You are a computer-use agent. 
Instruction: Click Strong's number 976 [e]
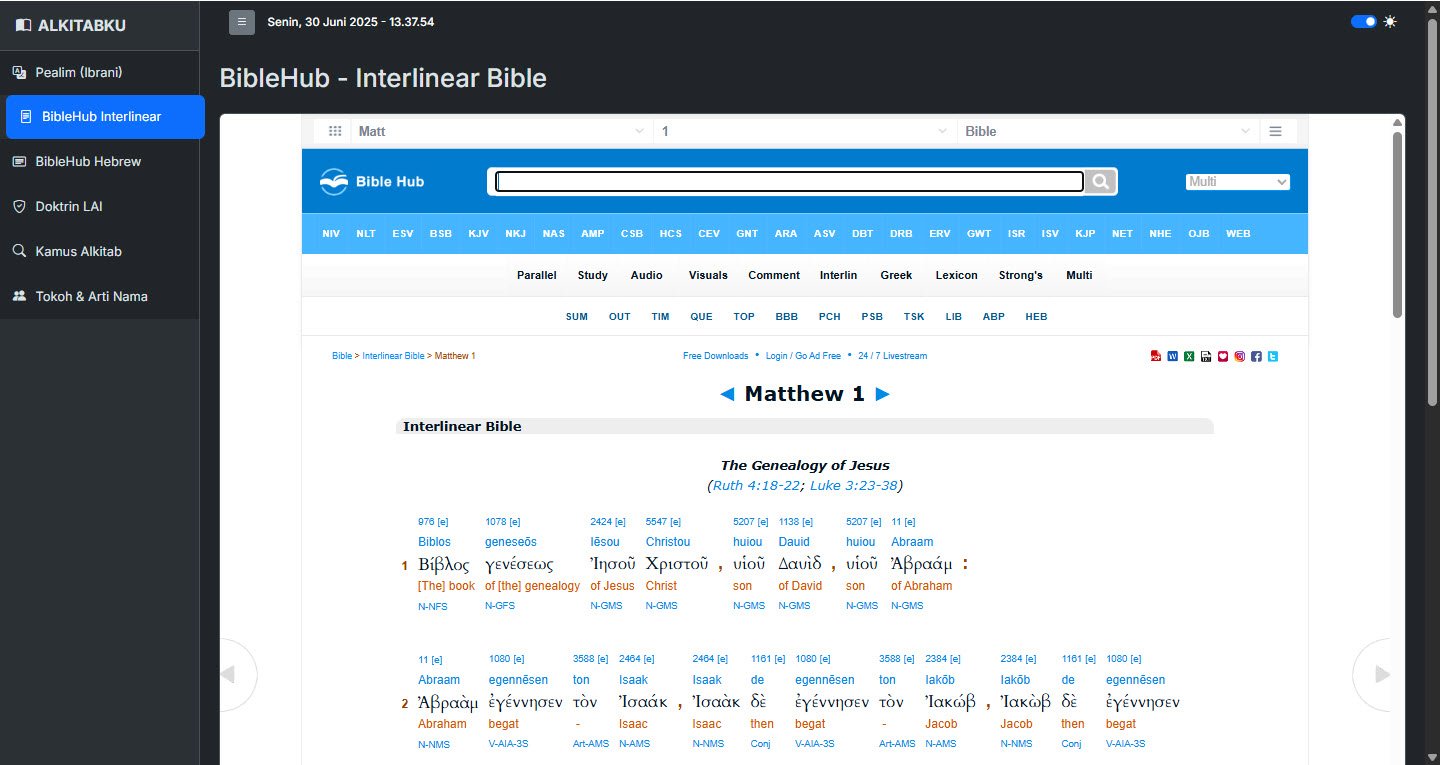tap(433, 522)
